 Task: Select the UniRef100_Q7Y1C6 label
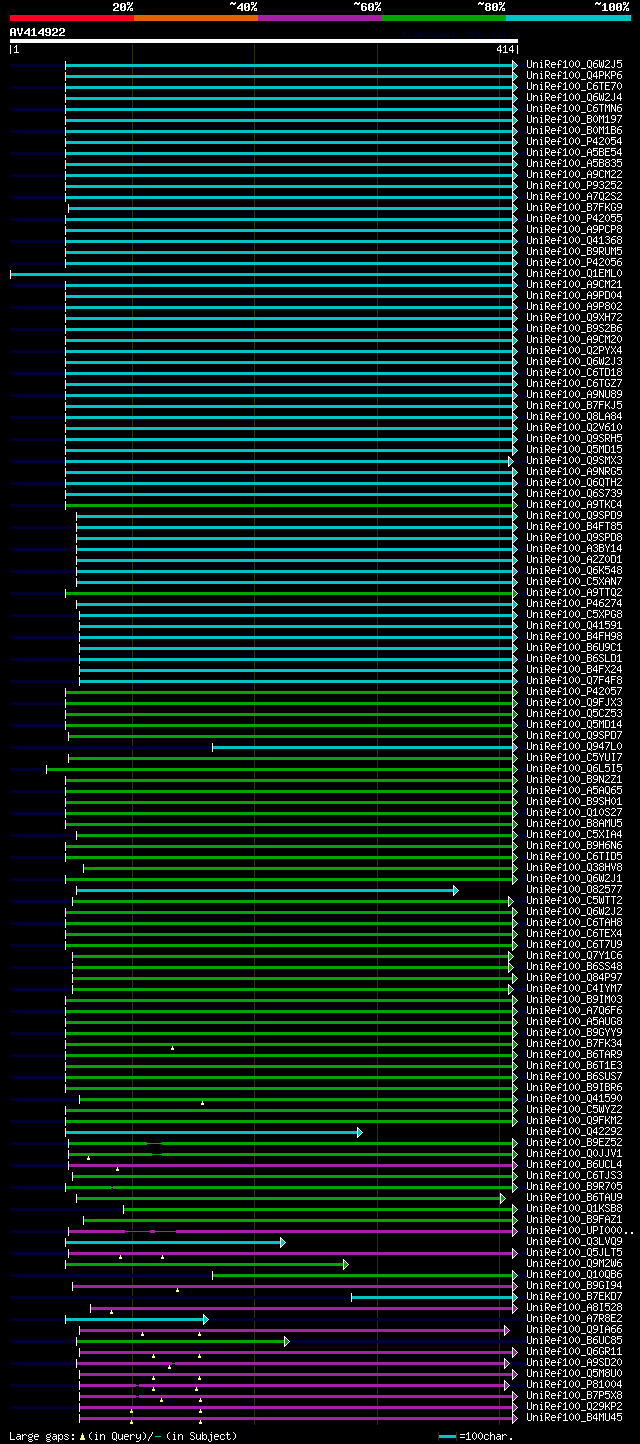pos(574,955)
